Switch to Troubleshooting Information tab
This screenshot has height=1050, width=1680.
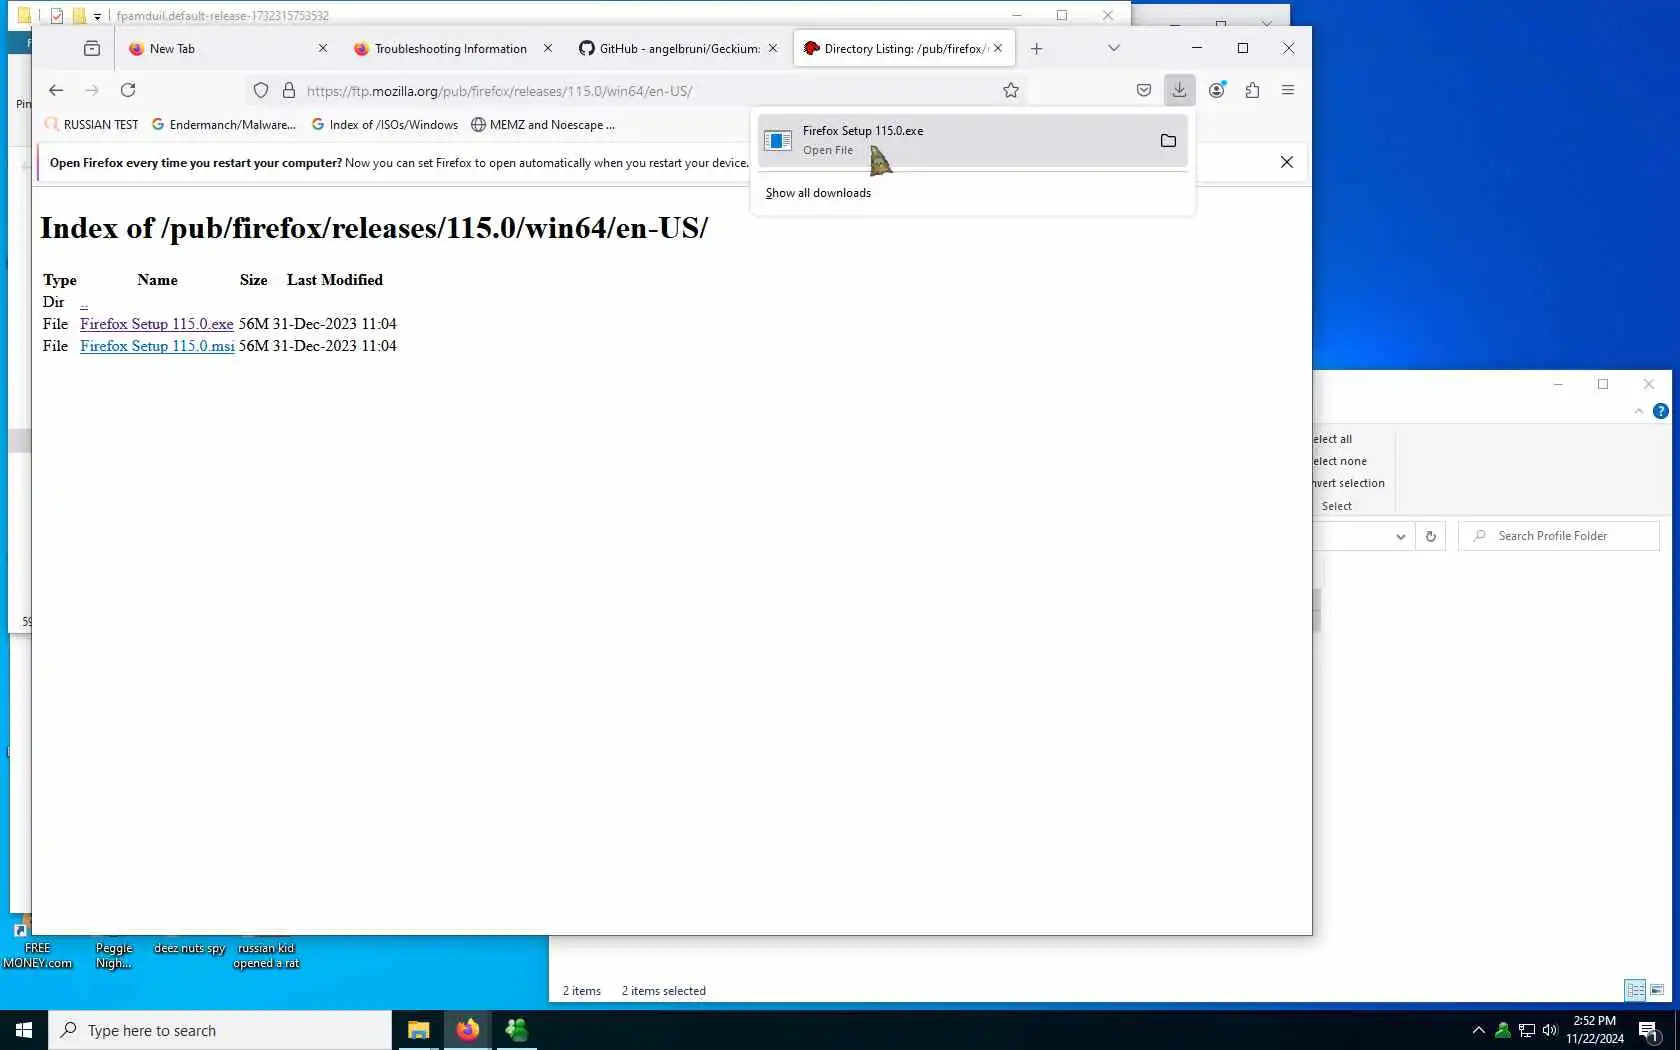click(453, 48)
